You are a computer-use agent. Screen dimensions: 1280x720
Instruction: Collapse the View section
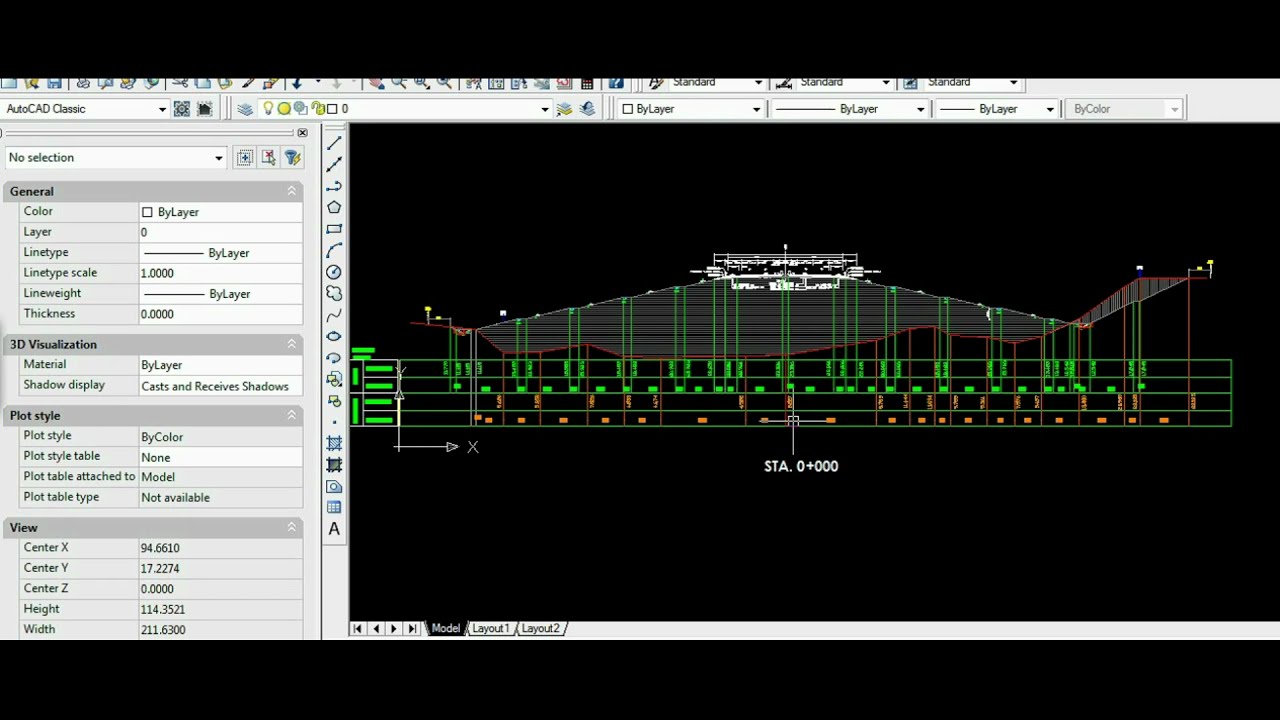tap(292, 527)
